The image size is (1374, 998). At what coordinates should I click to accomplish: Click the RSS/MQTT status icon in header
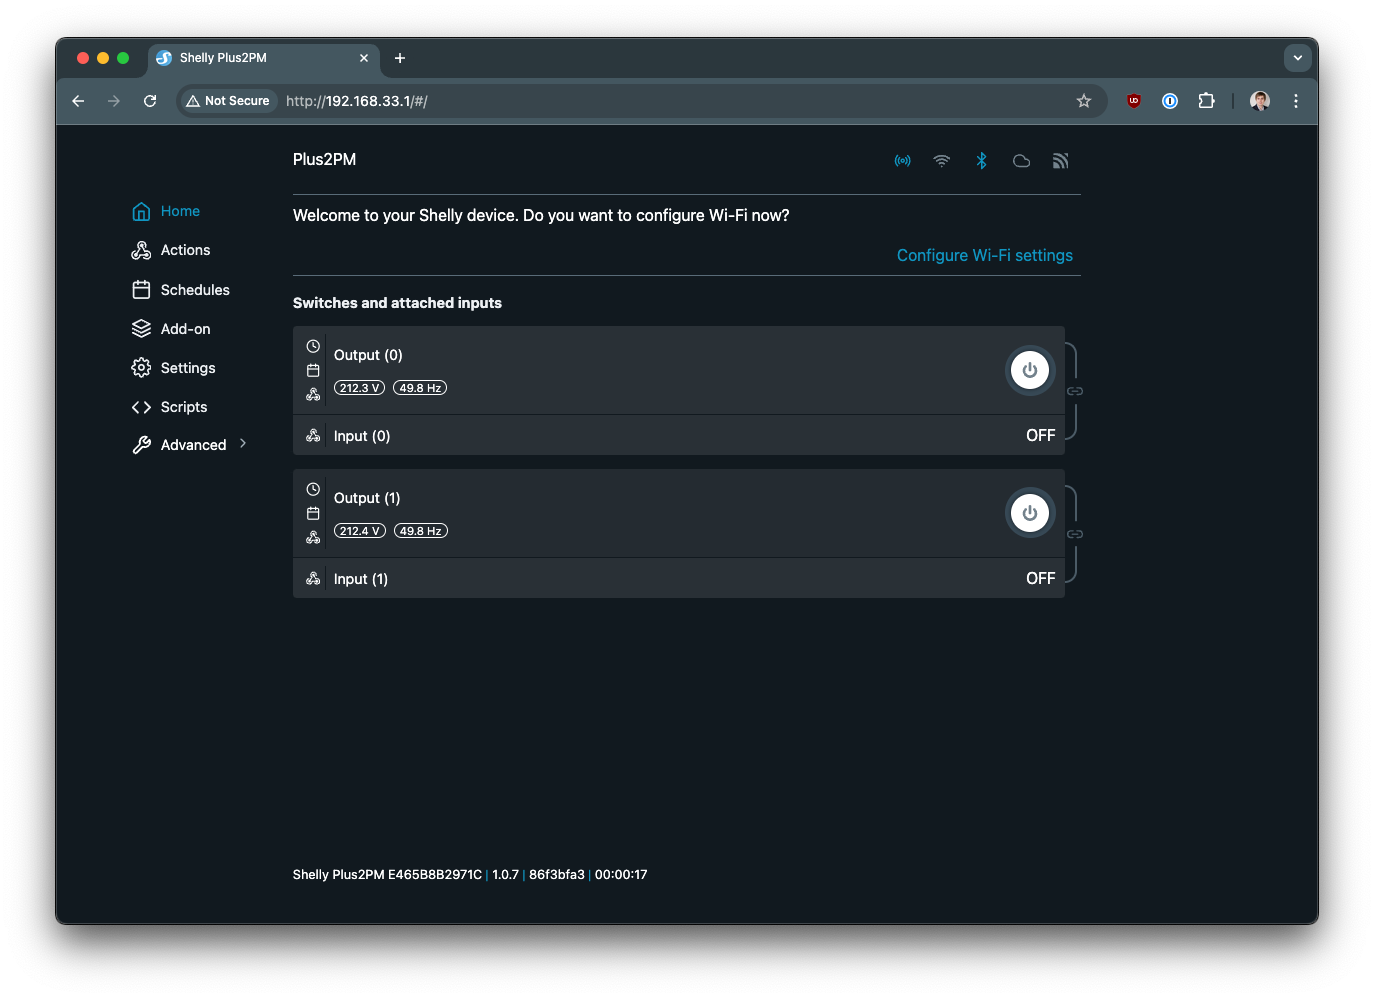[x=1061, y=161]
